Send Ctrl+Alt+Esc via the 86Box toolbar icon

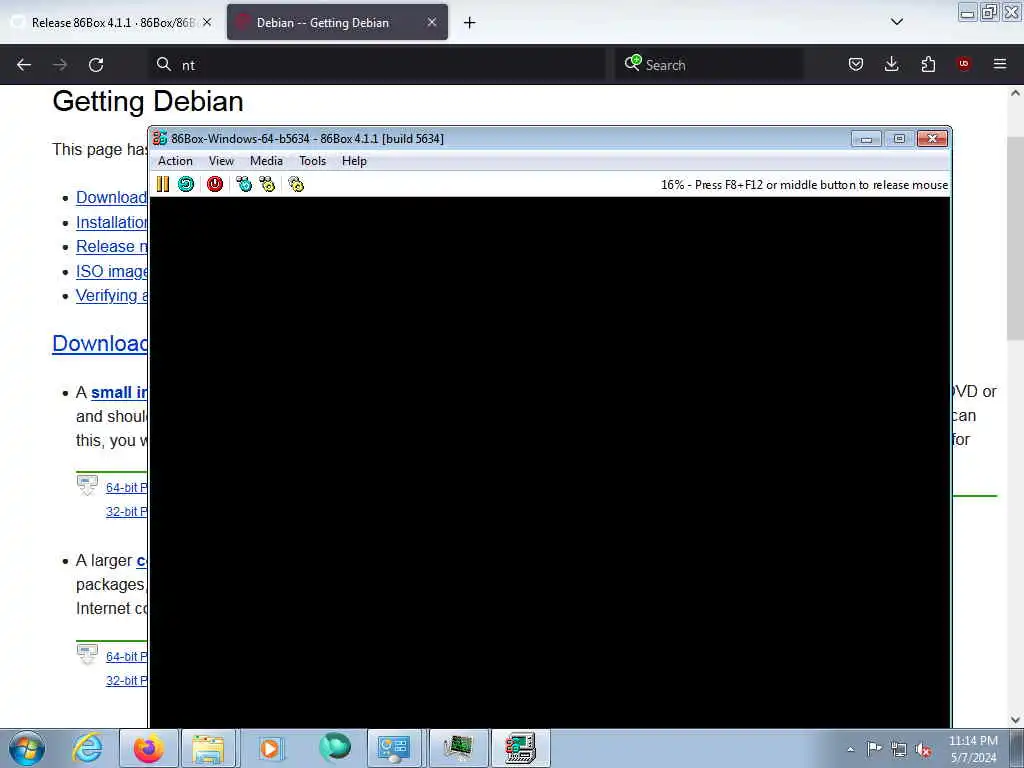point(267,184)
